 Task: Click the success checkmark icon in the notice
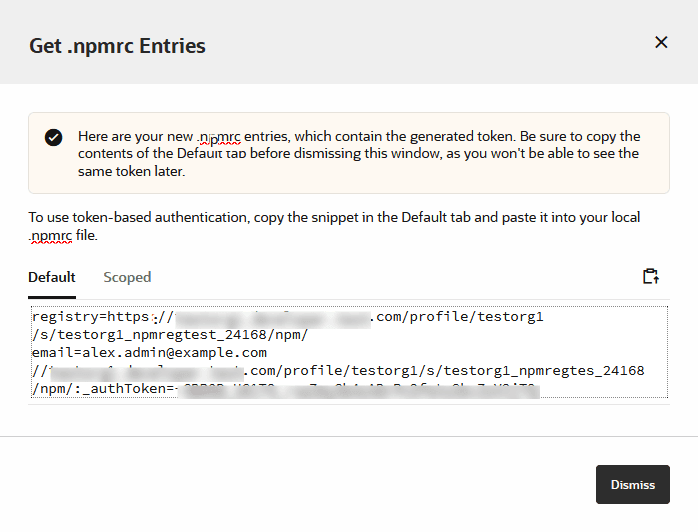(x=53, y=138)
